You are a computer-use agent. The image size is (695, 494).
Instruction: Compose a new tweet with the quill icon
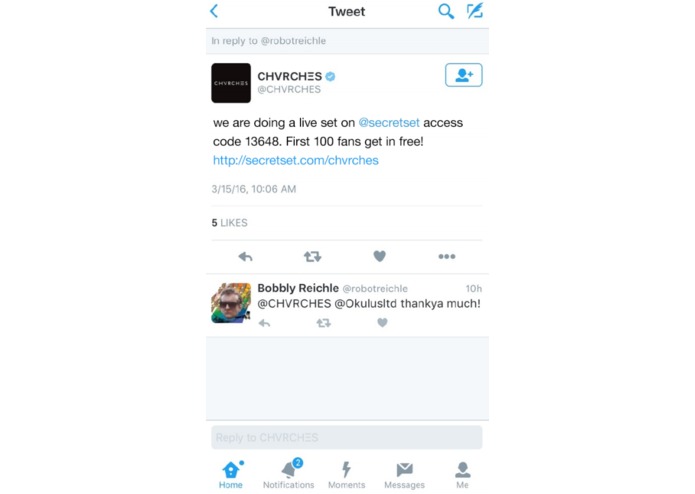pyautogui.click(x=475, y=11)
